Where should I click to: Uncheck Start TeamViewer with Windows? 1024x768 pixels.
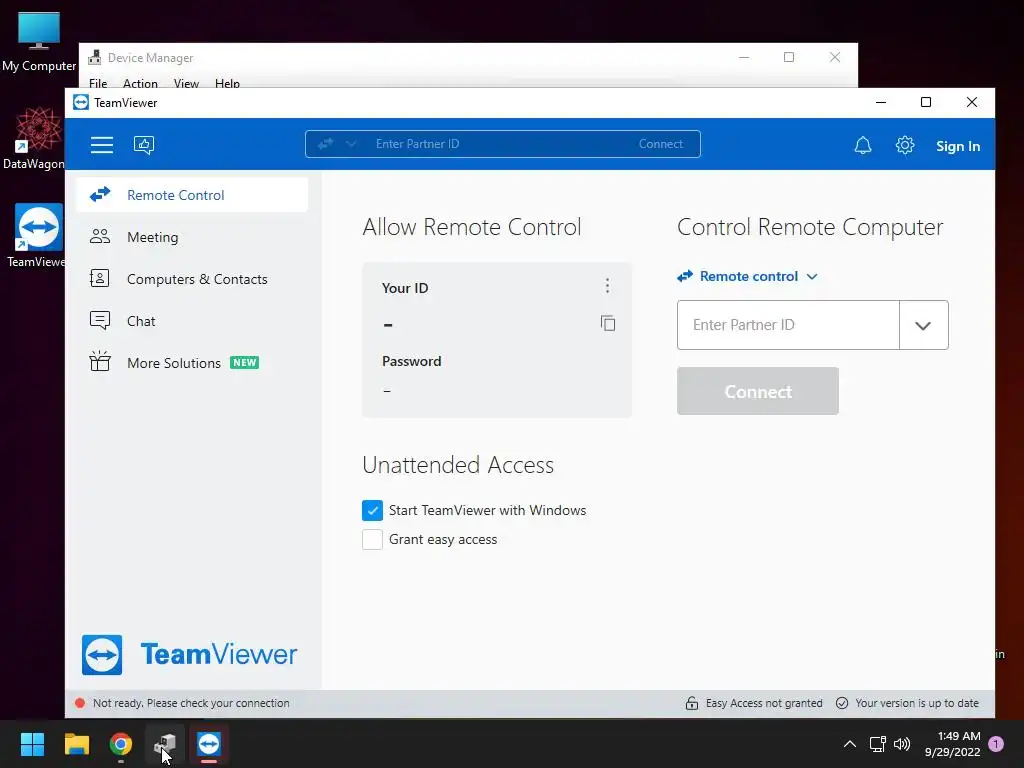pyautogui.click(x=372, y=510)
